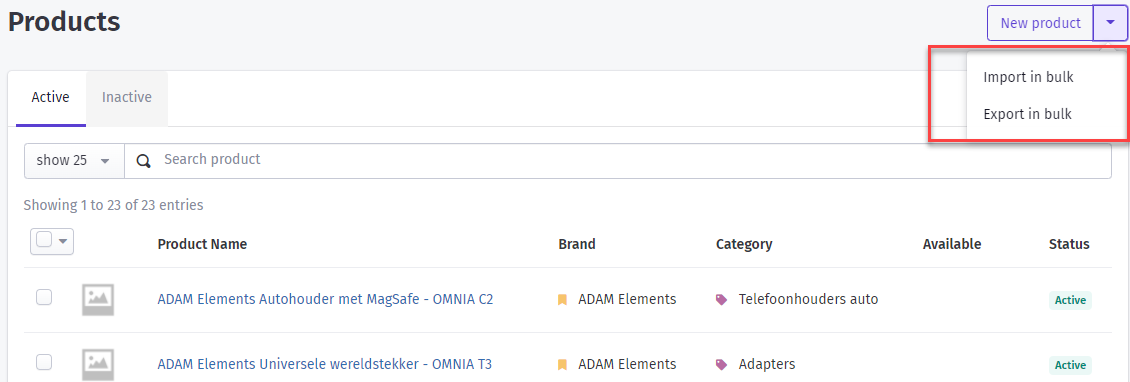This screenshot has width=1130, height=382.
Task: Select Import in bulk menu option
Action: click(1028, 77)
